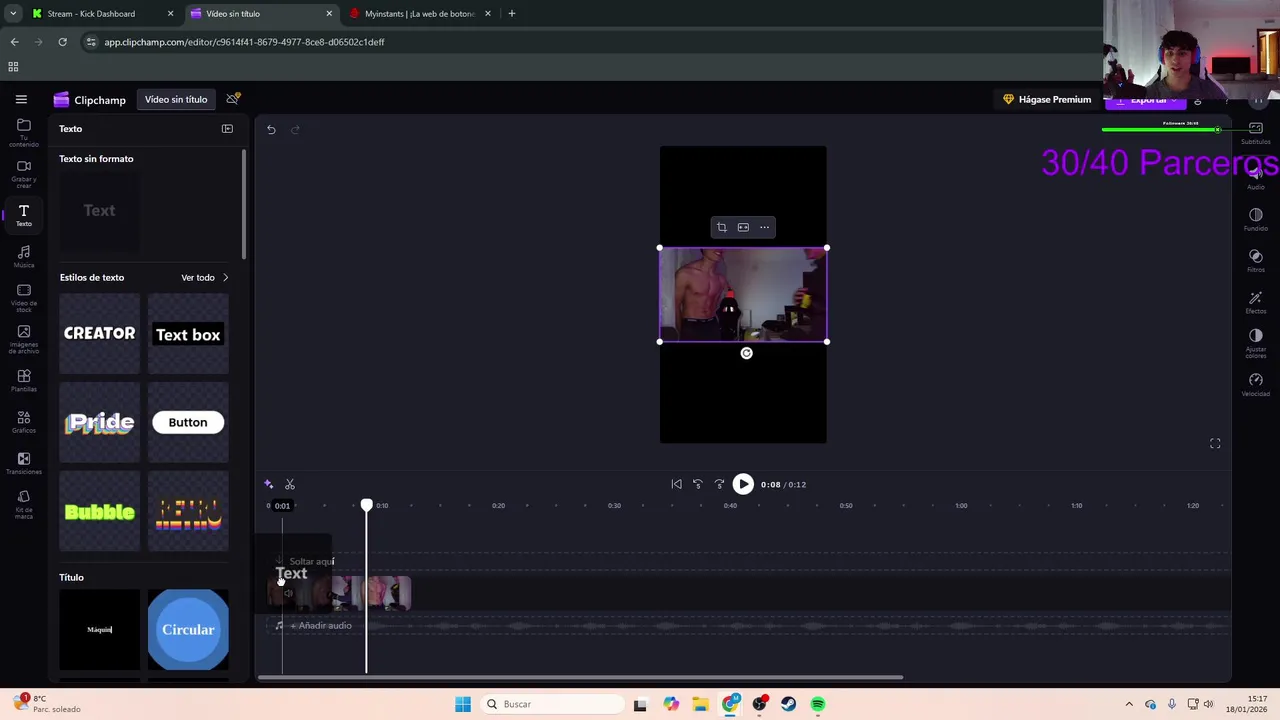The height and width of the screenshot is (720, 1280).
Task: Open the Video de stock sidebar tab
Action: coord(24,297)
